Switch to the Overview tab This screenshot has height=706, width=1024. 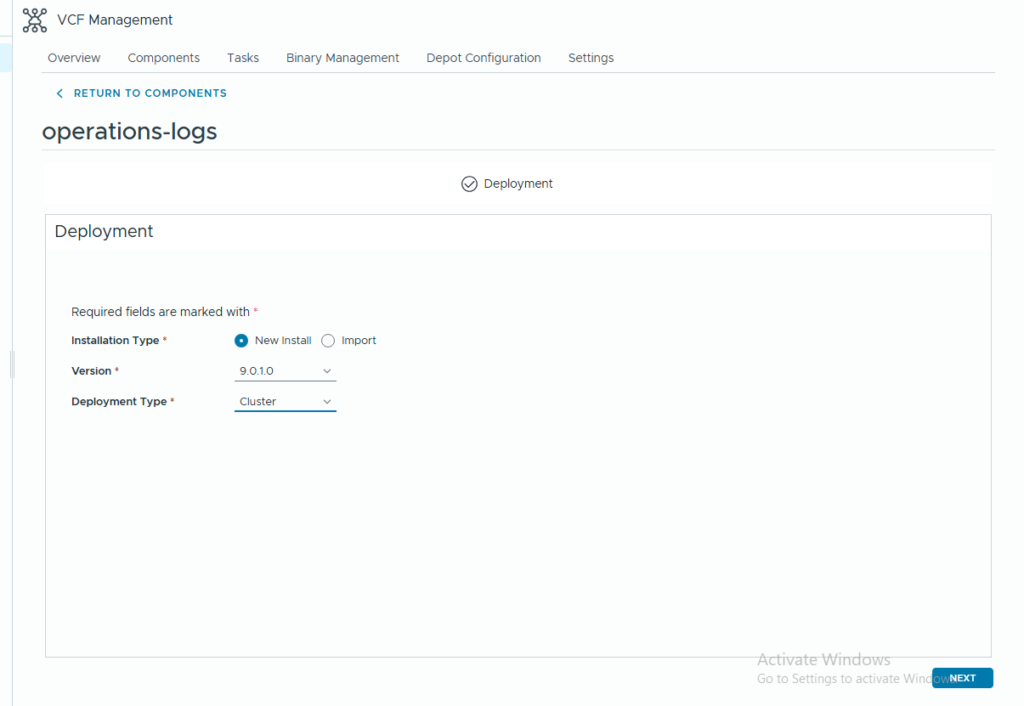[74, 58]
